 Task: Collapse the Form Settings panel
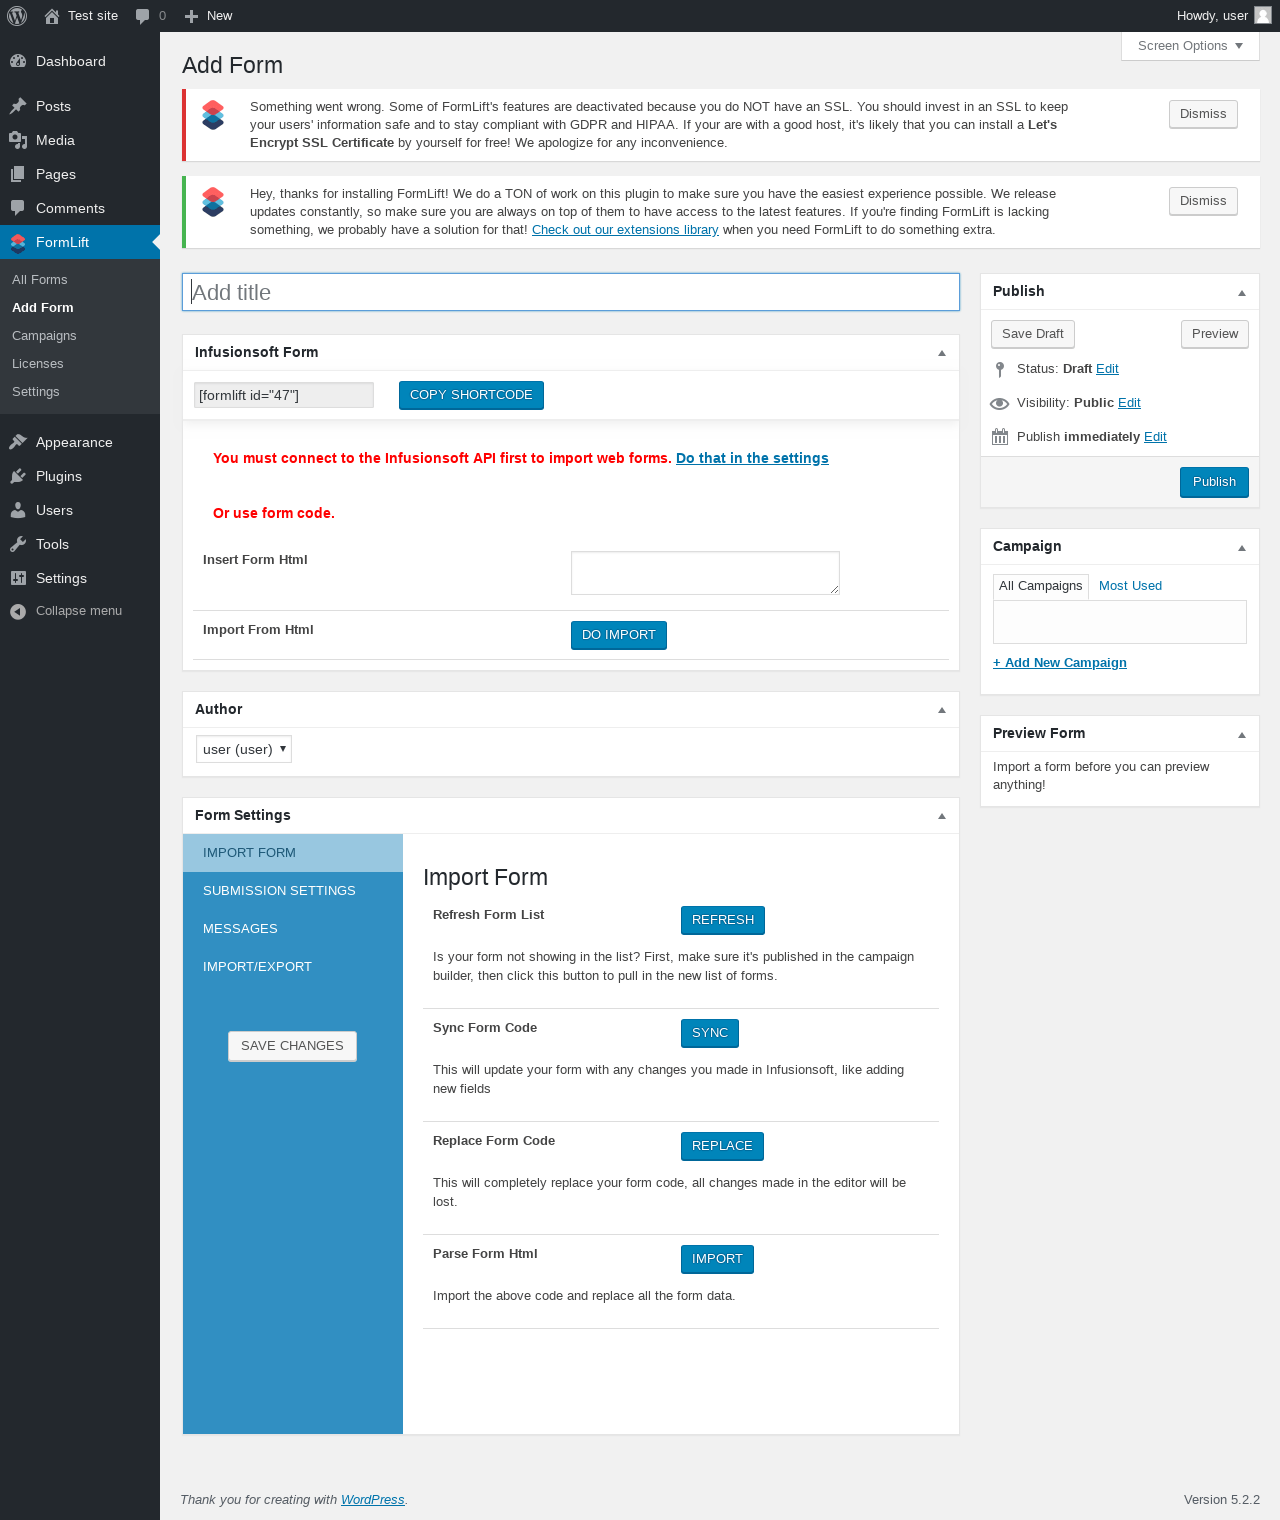pos(942,816)
